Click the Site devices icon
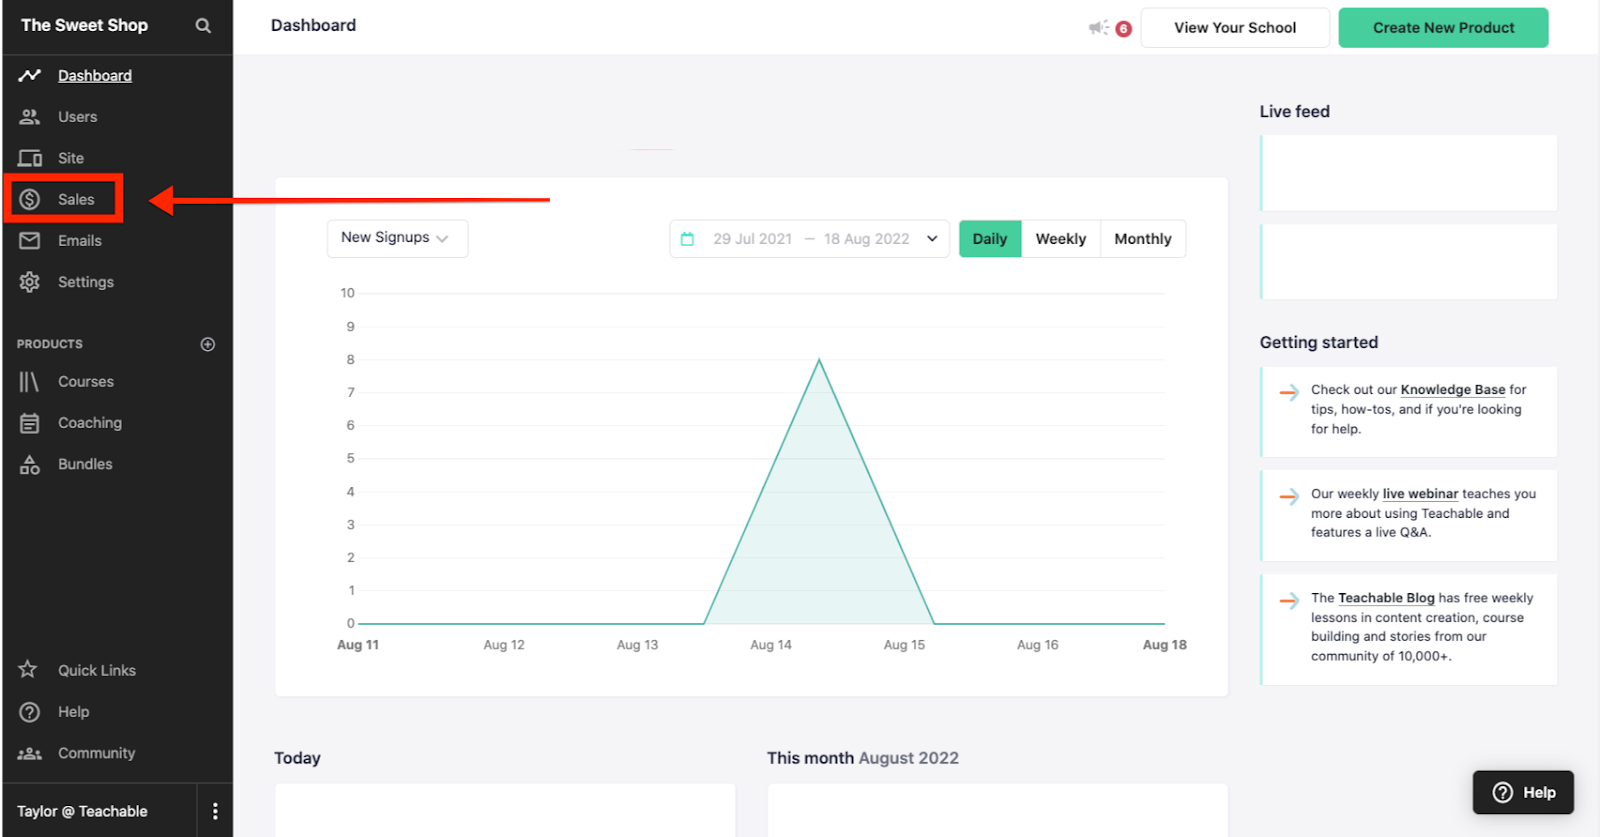The width and height of the screenshot is (1600, 837). [x=30, y=158]
